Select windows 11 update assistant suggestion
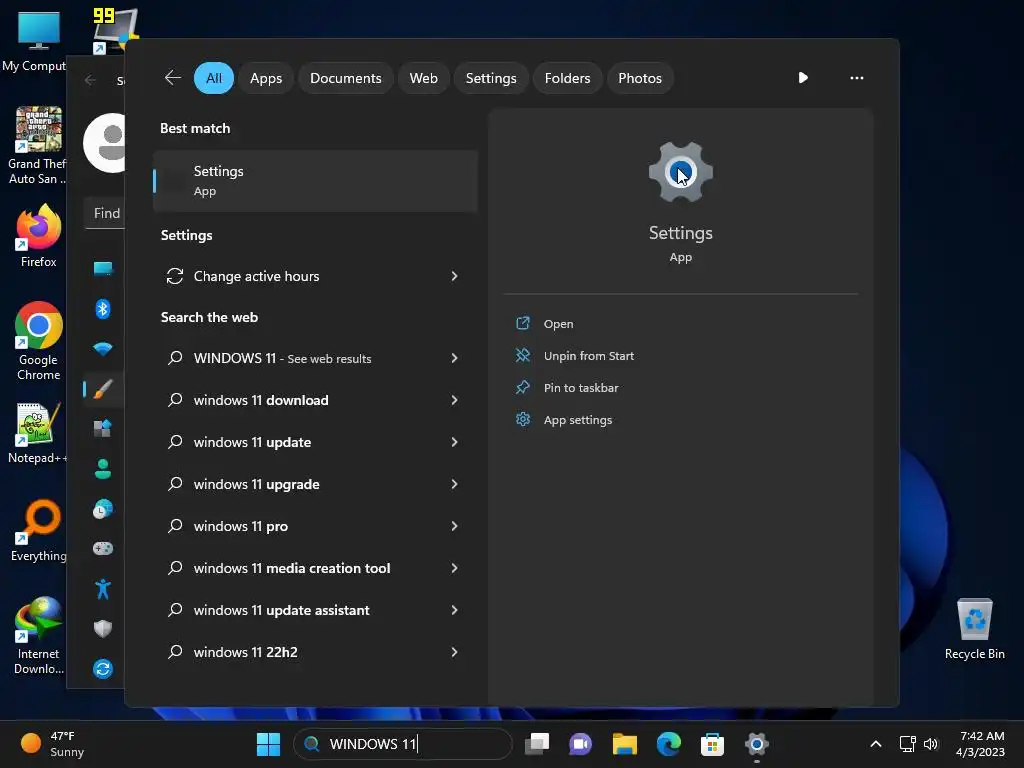This screenshot has height=768, width=1024. coord(315,610)
